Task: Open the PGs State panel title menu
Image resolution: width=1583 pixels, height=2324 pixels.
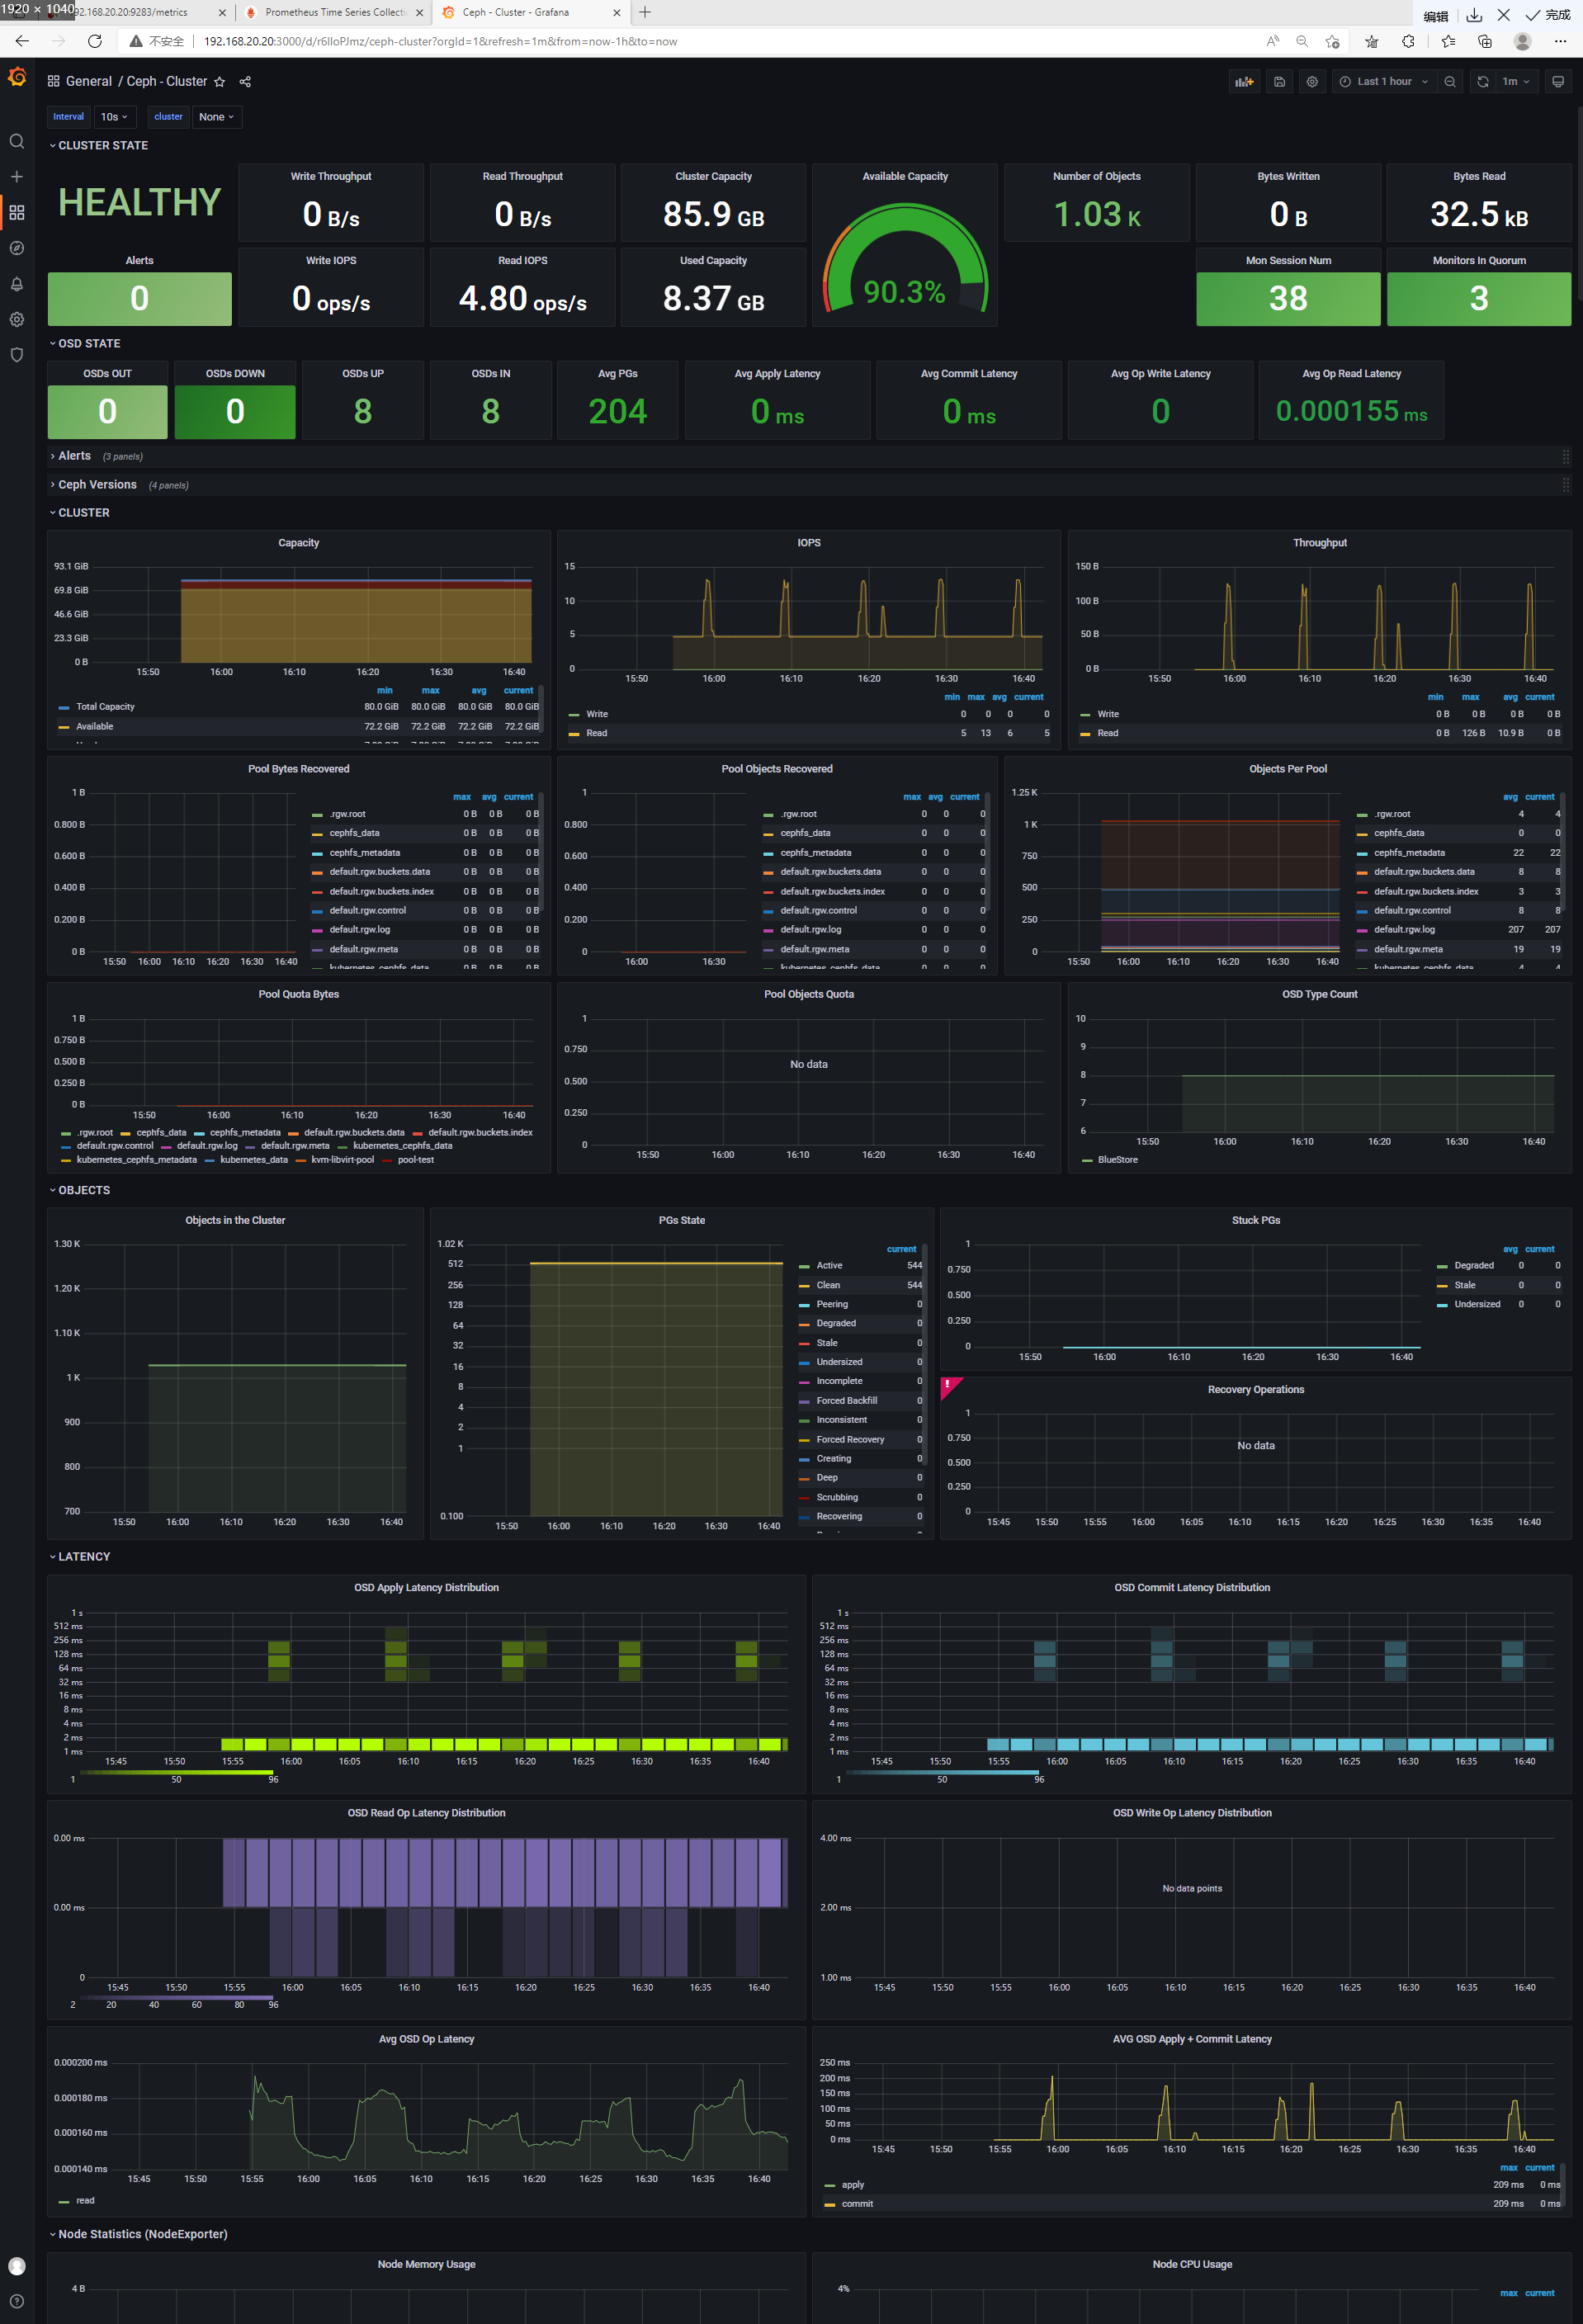Action: pyautogui.click(x=681, y=1221)
